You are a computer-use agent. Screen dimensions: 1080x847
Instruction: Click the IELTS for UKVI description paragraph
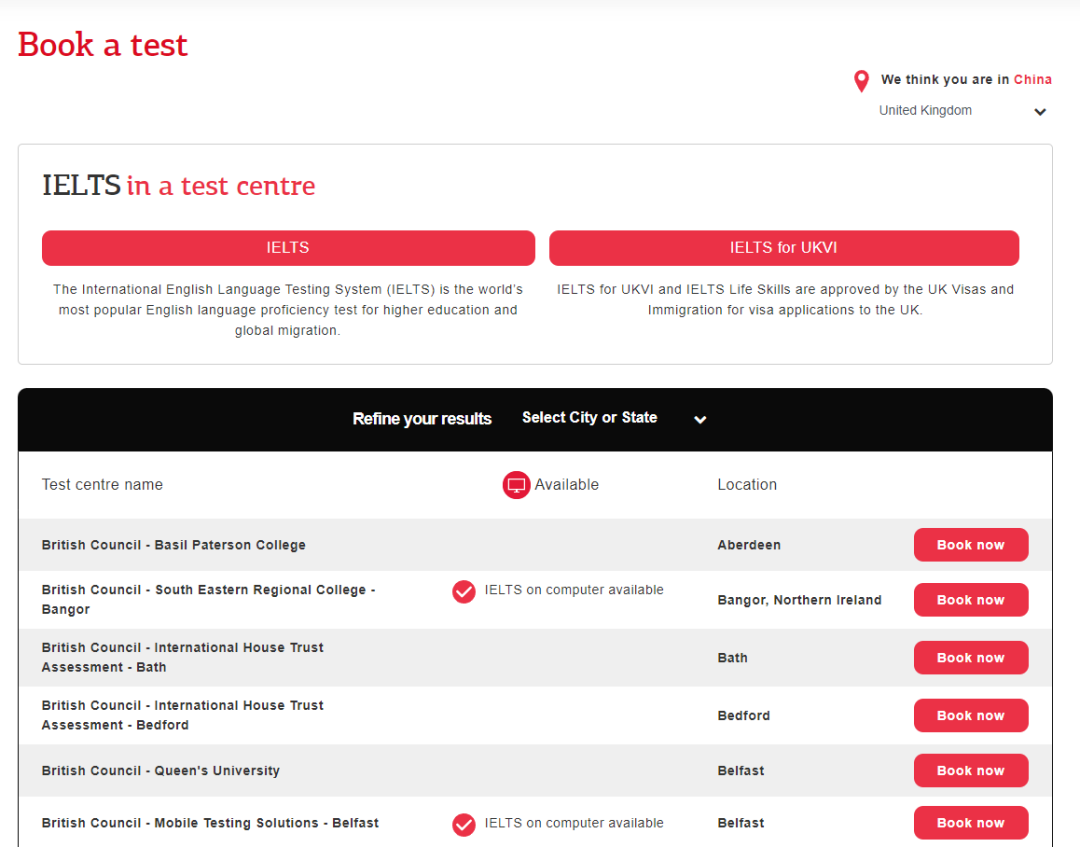[785, 300]
